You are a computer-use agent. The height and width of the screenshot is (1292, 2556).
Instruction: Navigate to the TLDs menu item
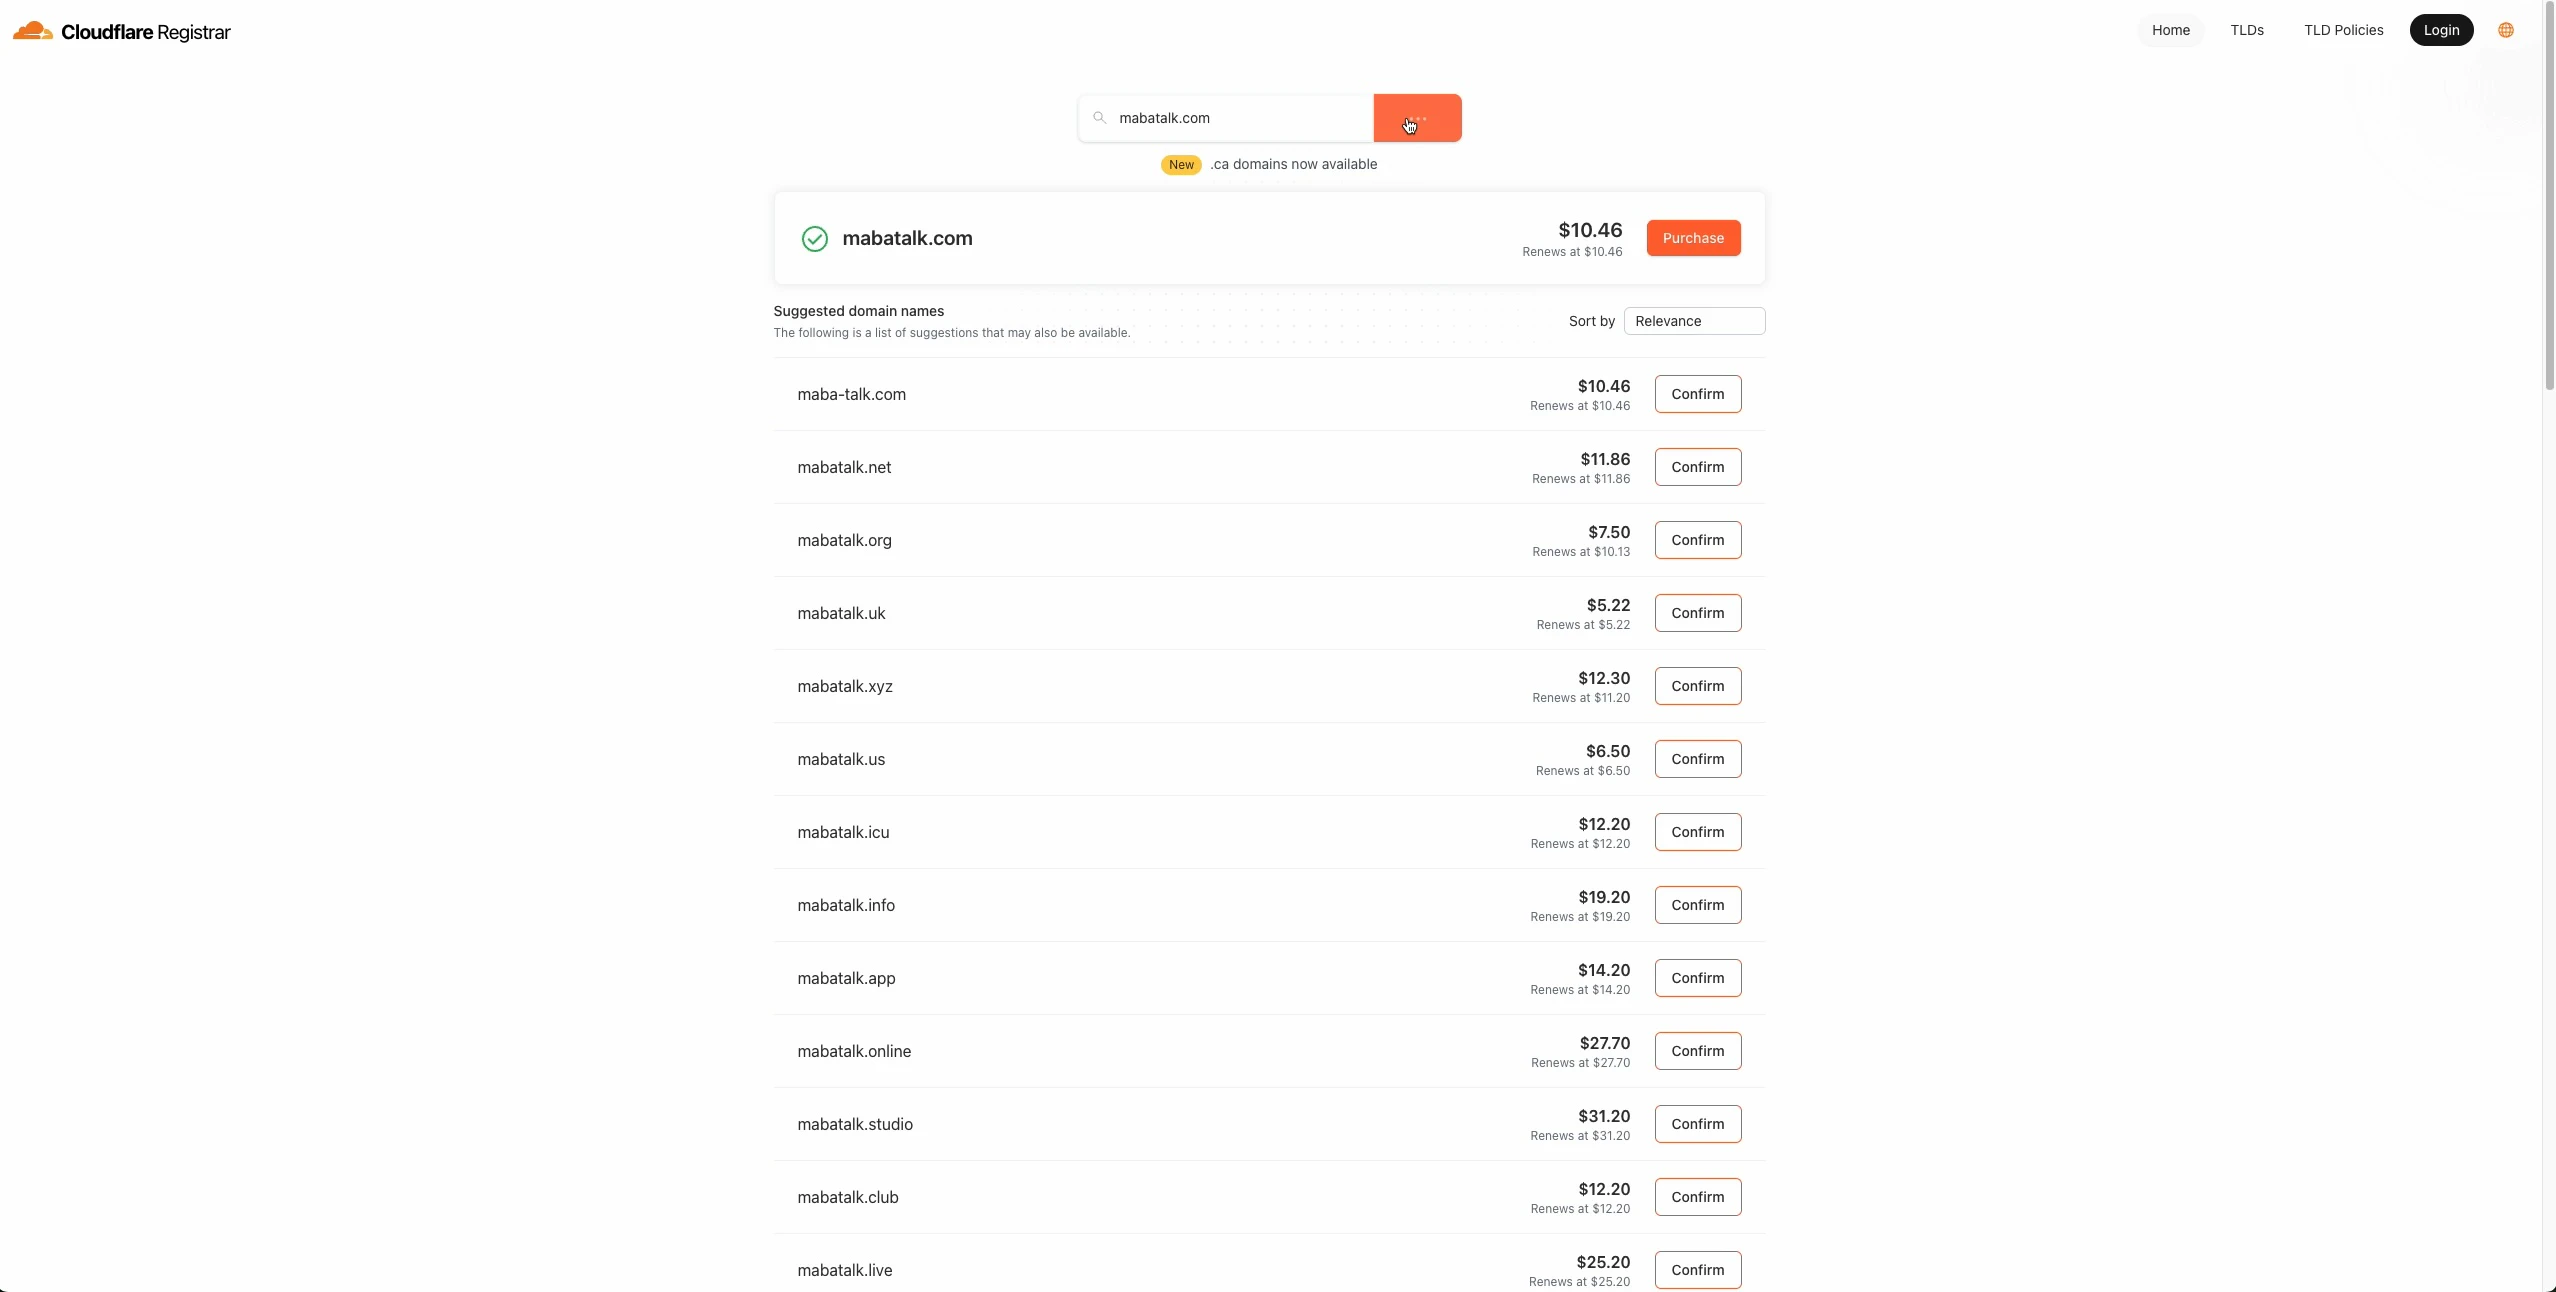(x=2248, y=30)
